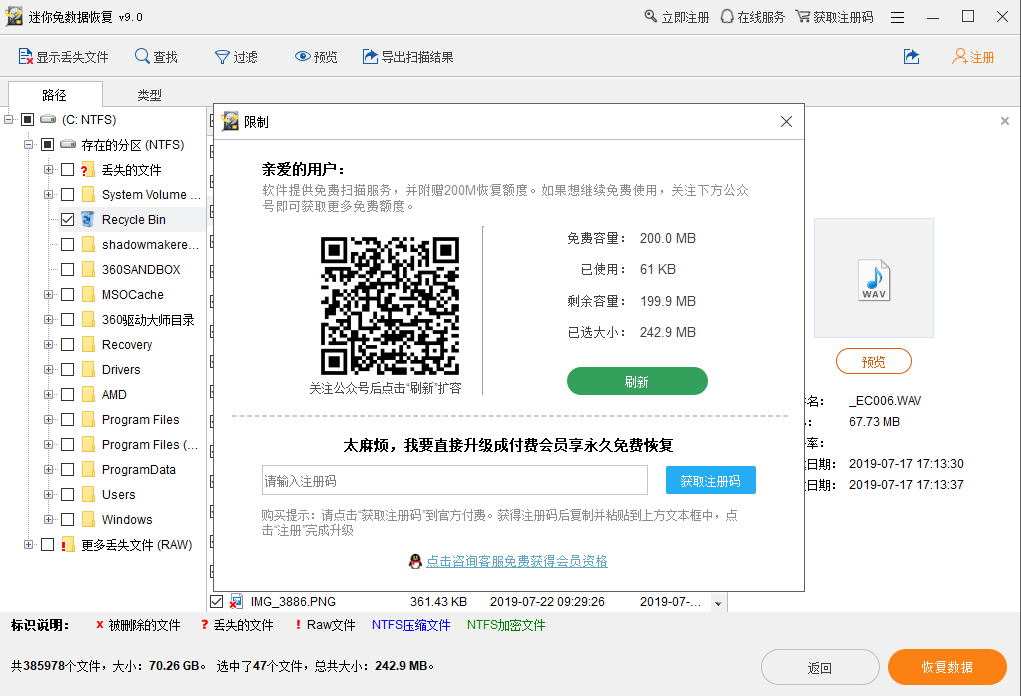The height and width of the screenshot is (696, 1021).
Task: Check the shadowmakere folder checkbox
Action: click(x=68, y=245)
